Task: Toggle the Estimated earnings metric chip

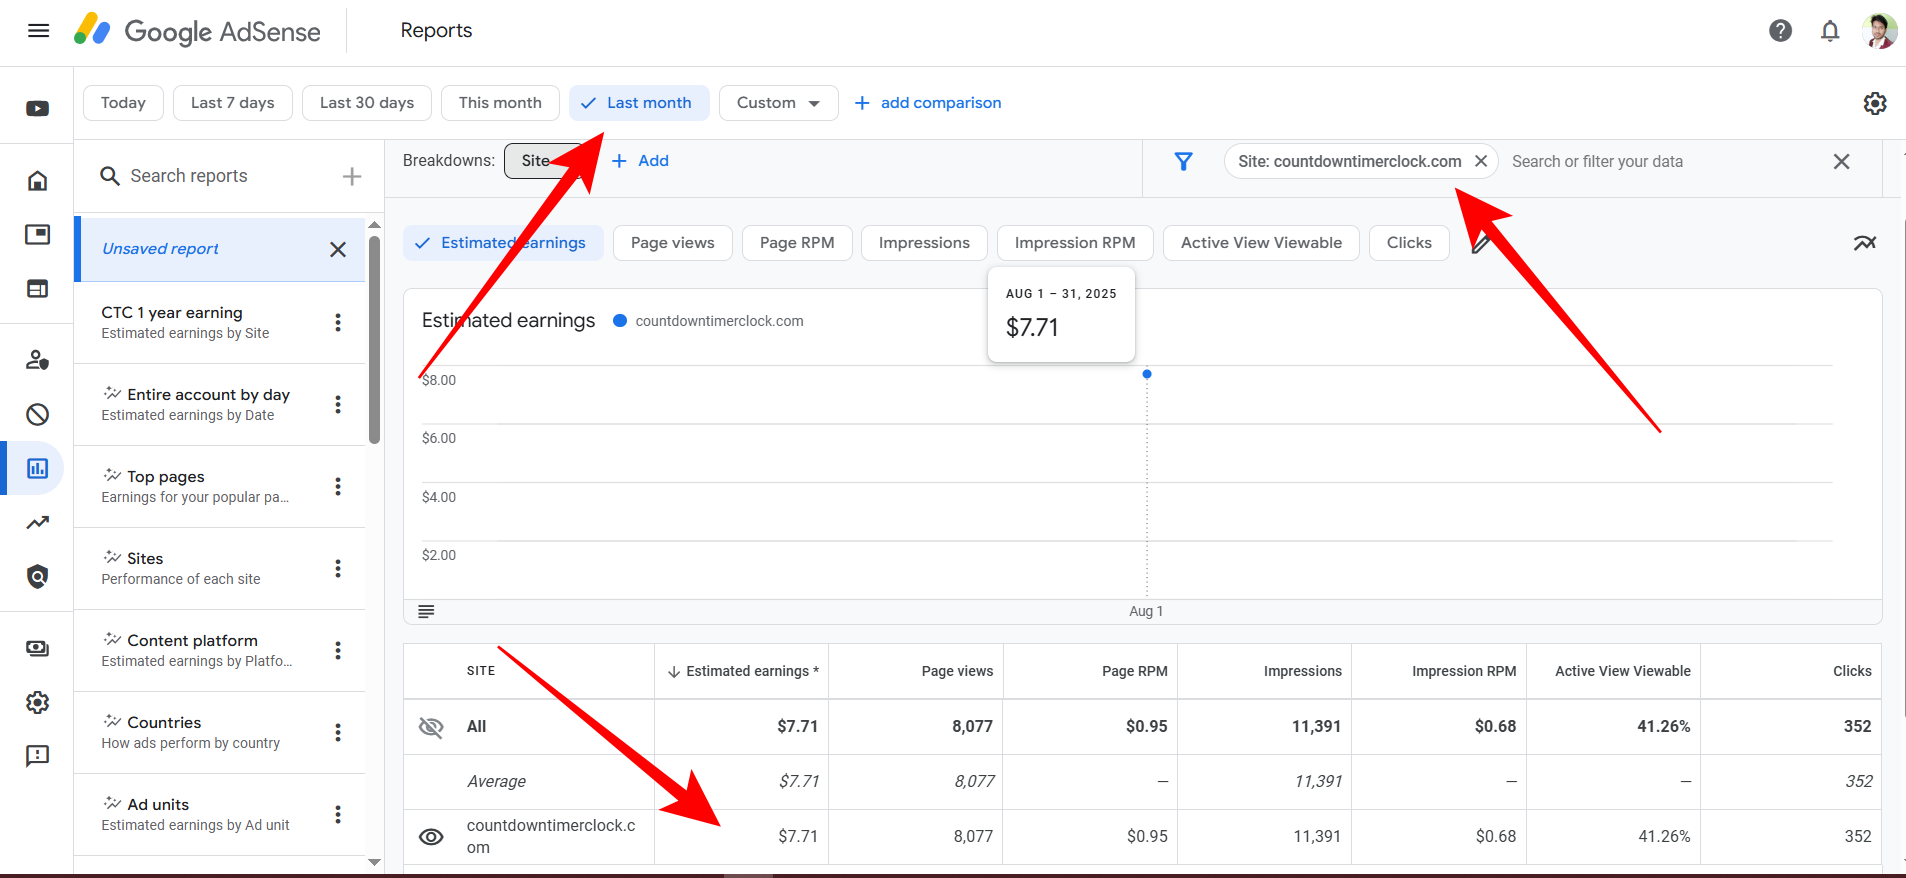Action: [x=503, y=243]
